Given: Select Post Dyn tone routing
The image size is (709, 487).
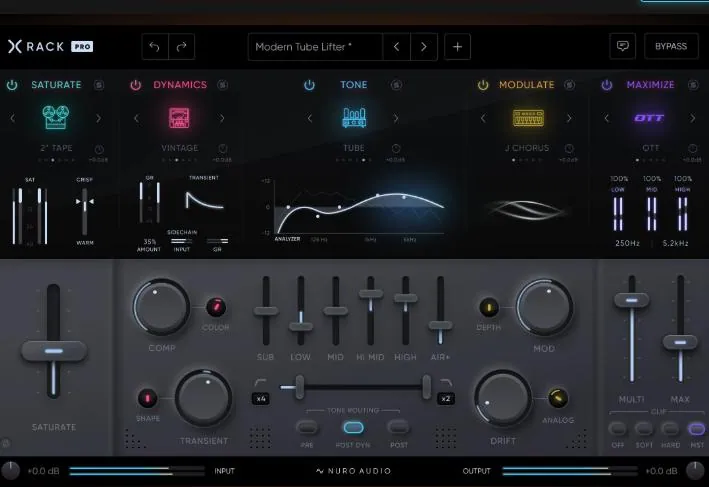Looking at the screenshot, I should (353, 427).
